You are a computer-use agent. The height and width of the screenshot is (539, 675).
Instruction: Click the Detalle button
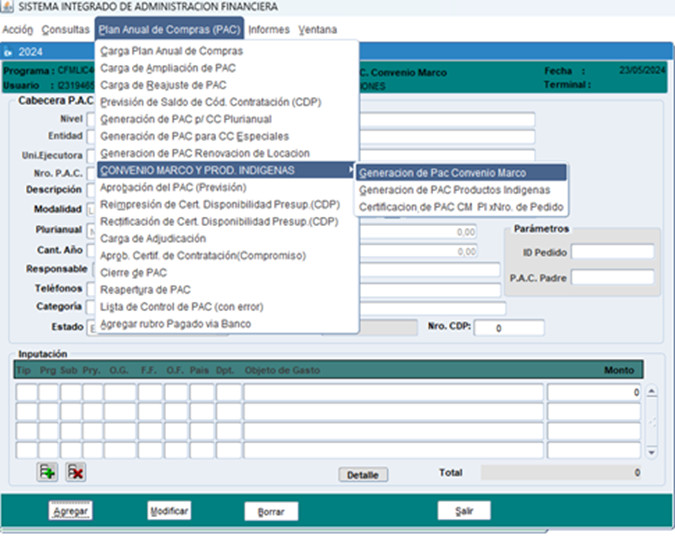point(362,475)
